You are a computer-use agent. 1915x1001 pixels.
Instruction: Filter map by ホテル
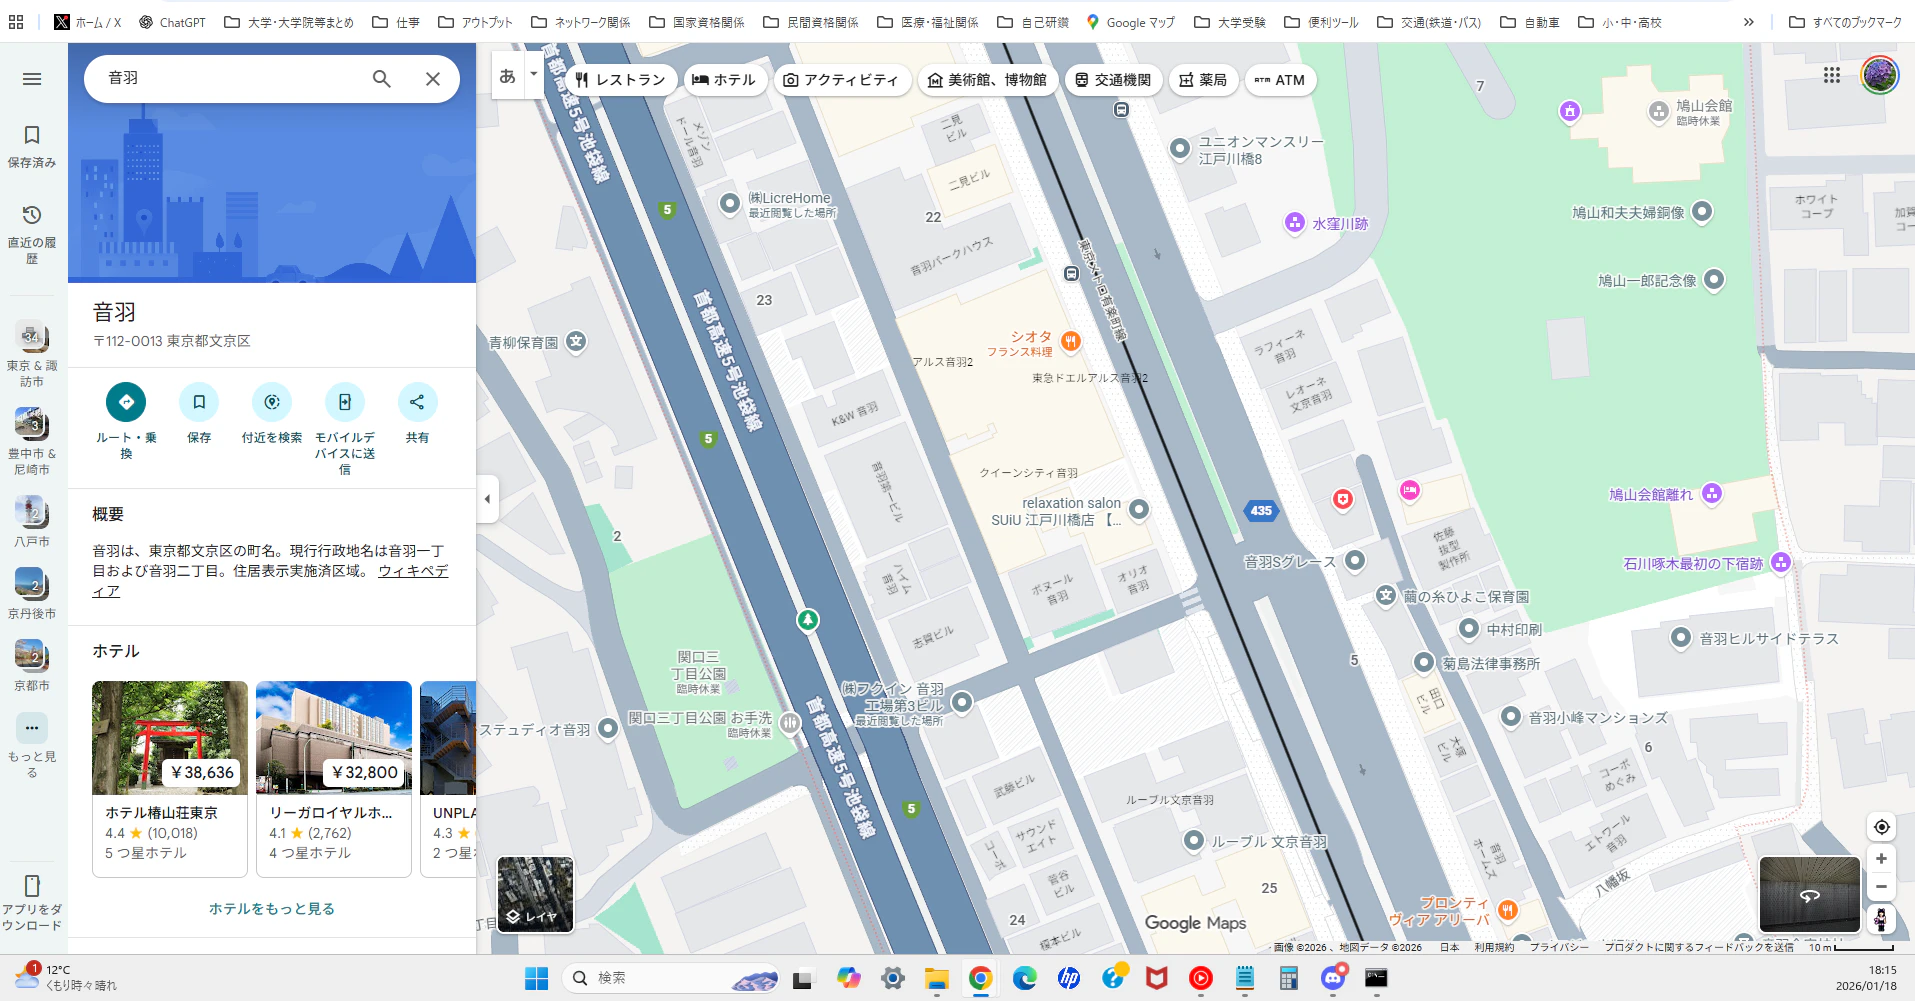[724, 80]
